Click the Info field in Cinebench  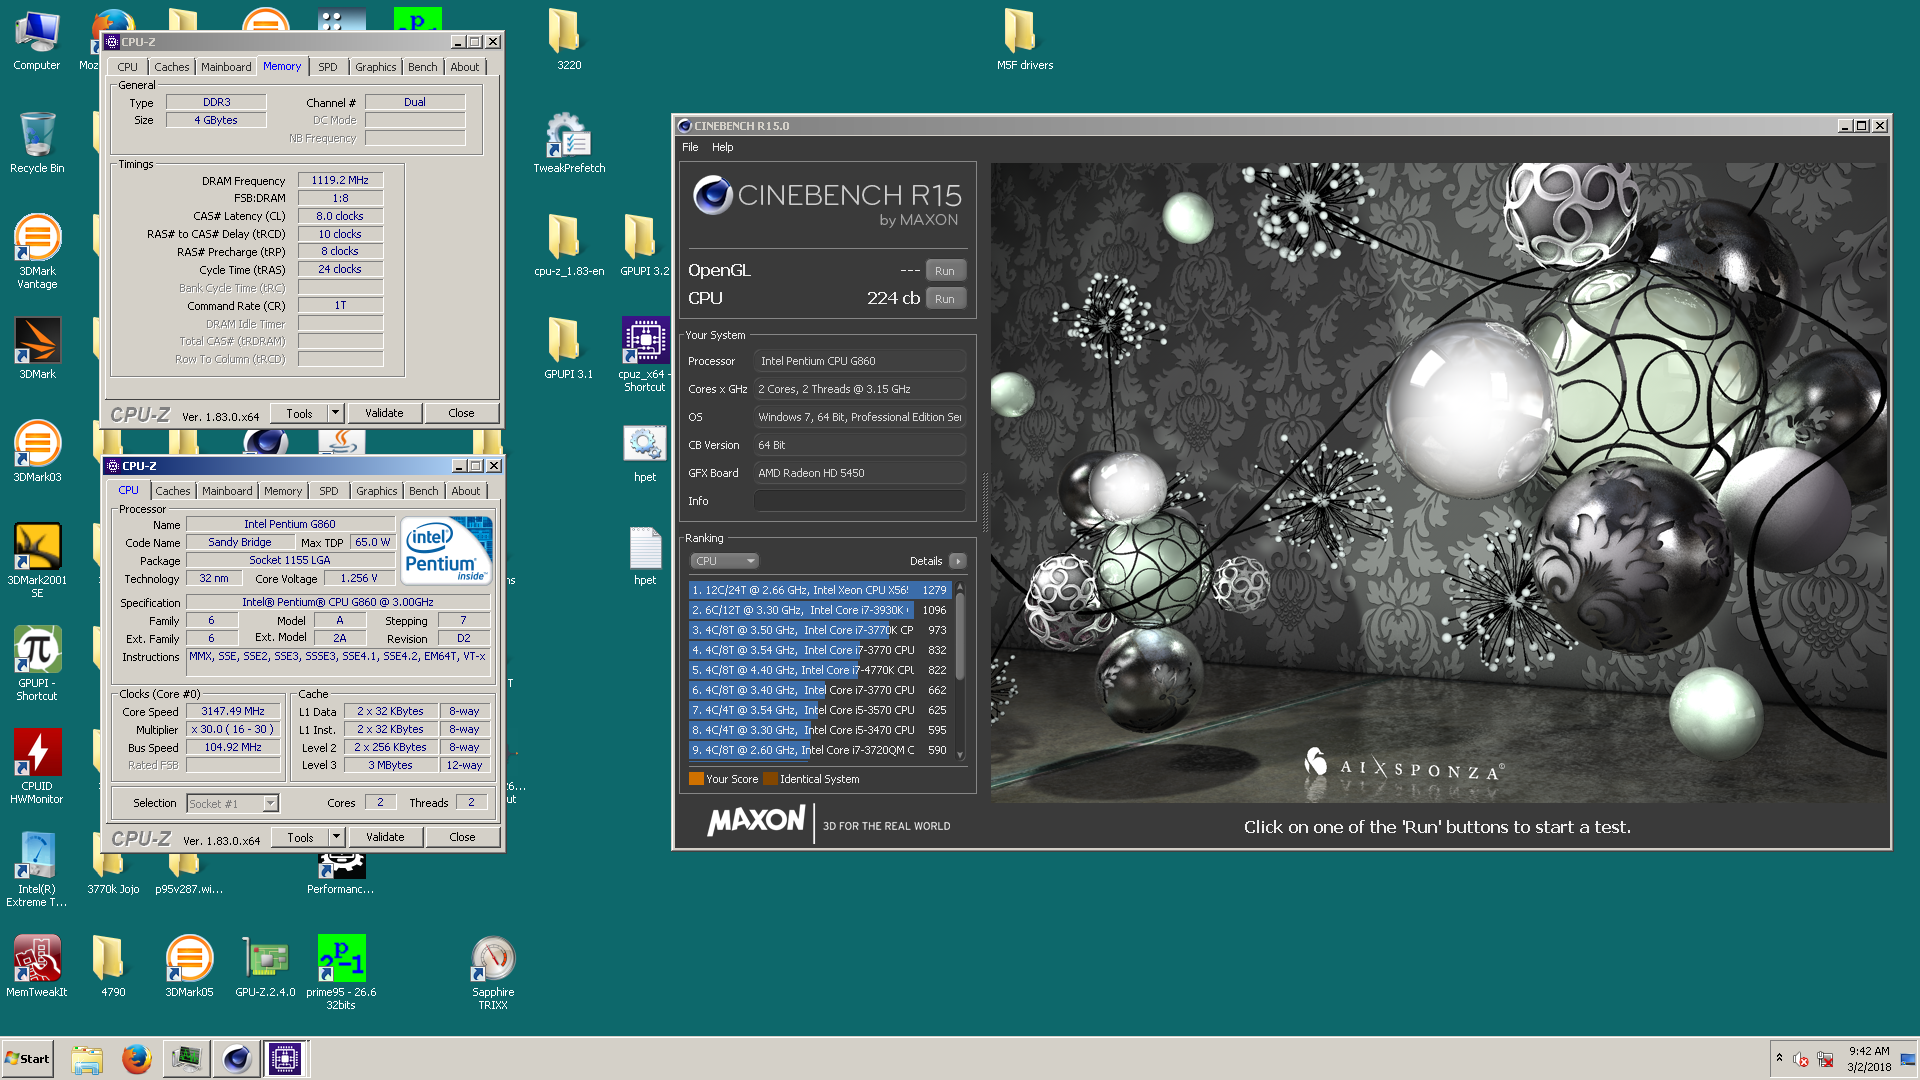pyautogui.click(x=859, y=501)
